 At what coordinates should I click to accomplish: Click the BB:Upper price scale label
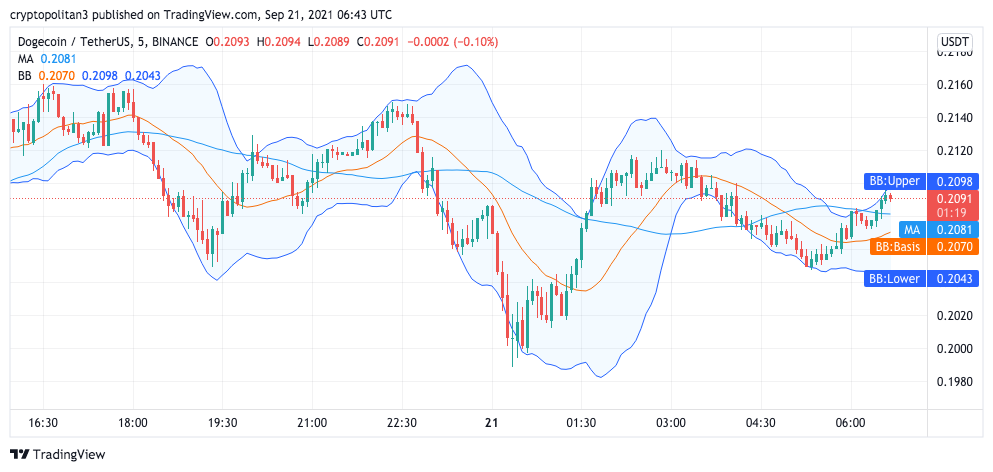(894, 181)
